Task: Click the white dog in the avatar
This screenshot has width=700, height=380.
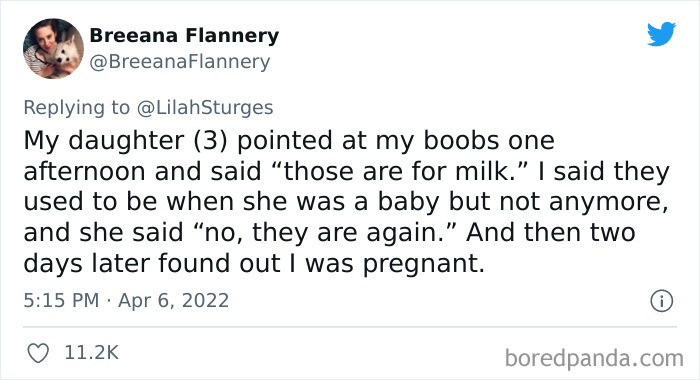Action: click(67, 54)
